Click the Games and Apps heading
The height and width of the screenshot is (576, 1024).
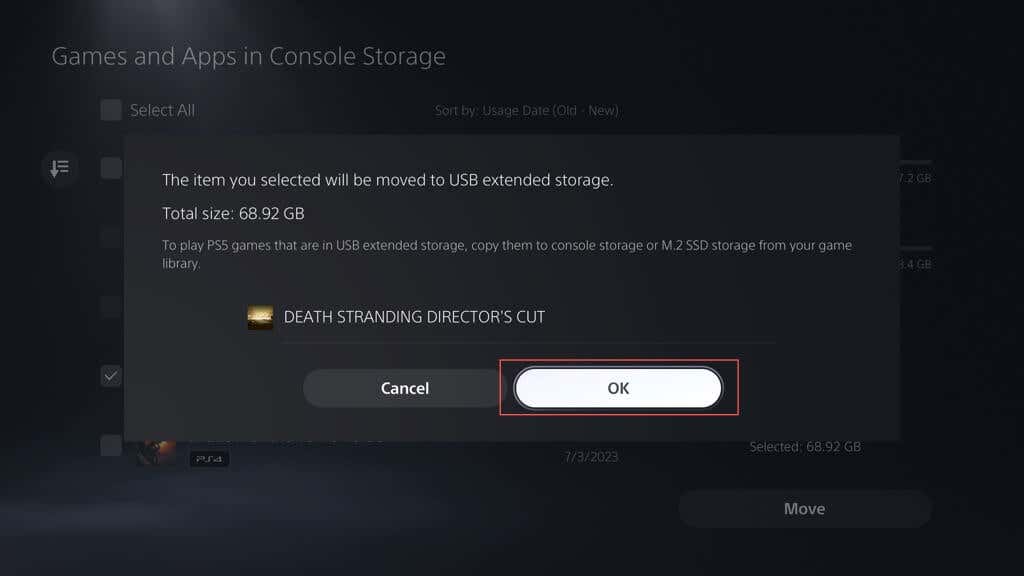[250, 57]
